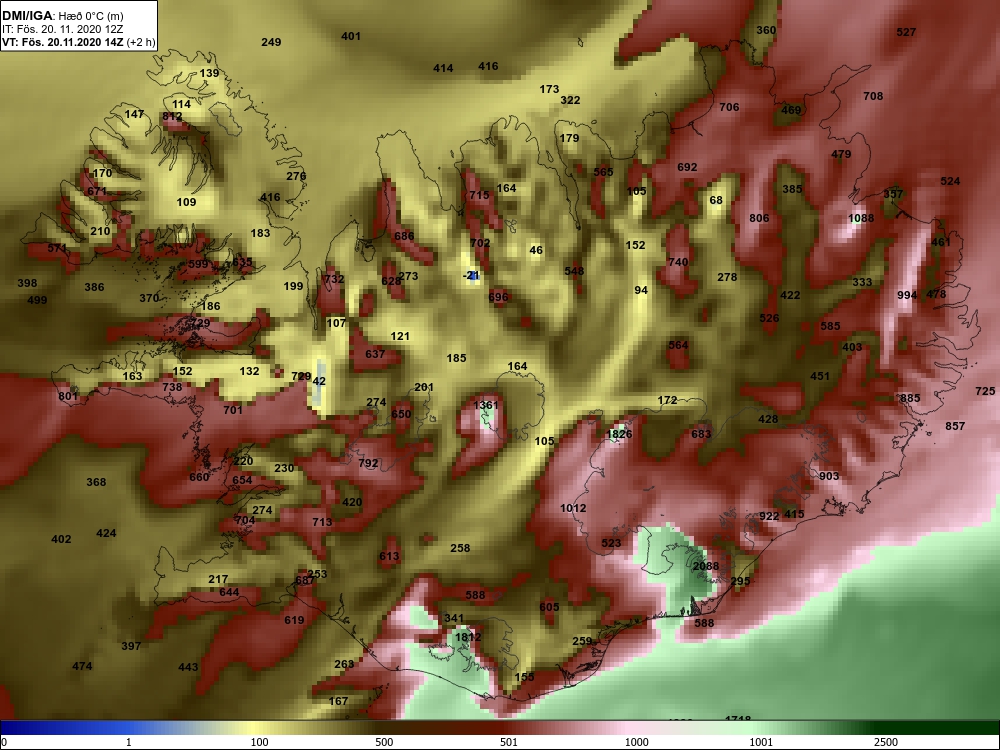This screenshot has height=750, width=1000.
Task: Select the map value 295
Action: pyautogui.click(x=740, y=581)
